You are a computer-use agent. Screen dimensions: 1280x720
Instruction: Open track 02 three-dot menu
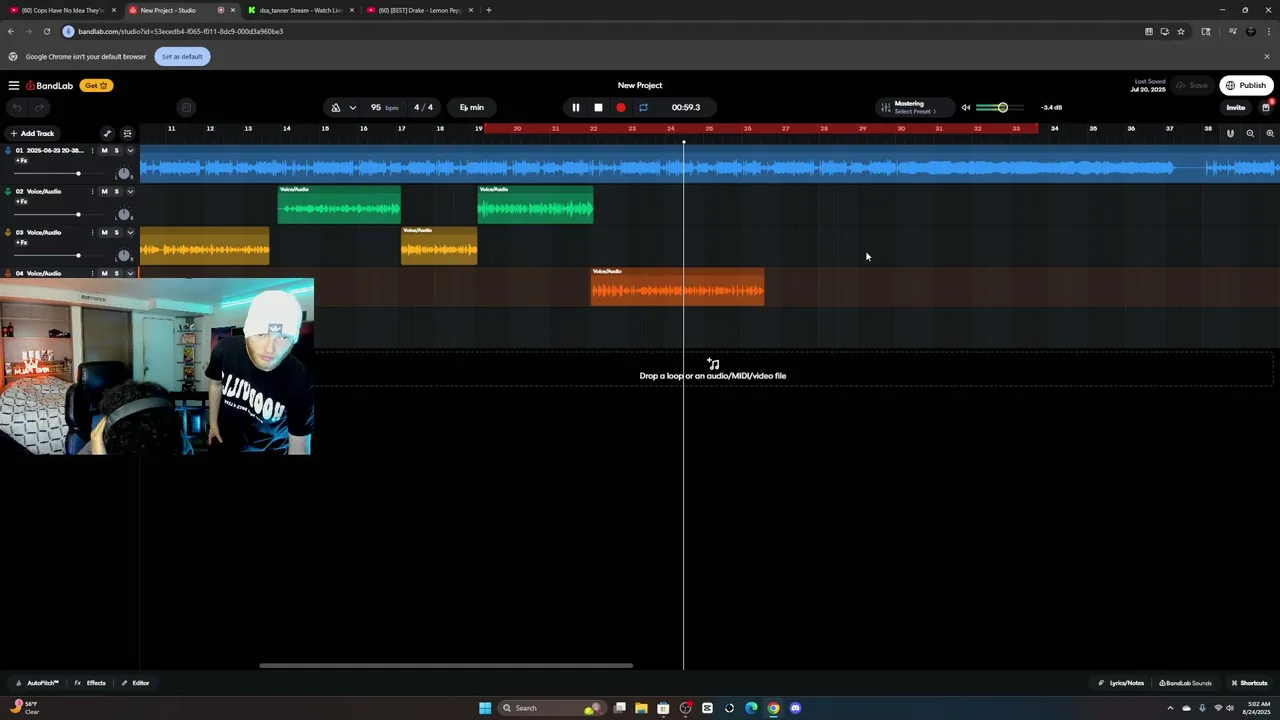pos(92,191)
